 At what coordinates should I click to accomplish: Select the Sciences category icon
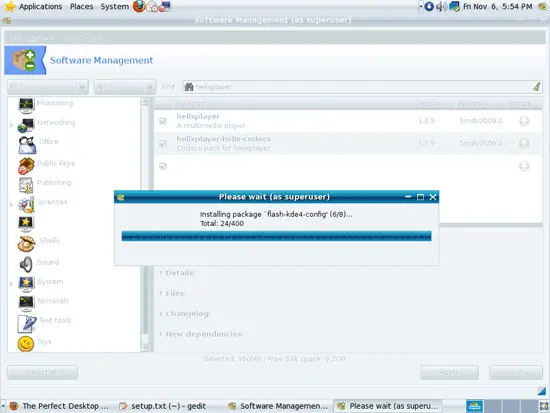(x=26, y=205)
